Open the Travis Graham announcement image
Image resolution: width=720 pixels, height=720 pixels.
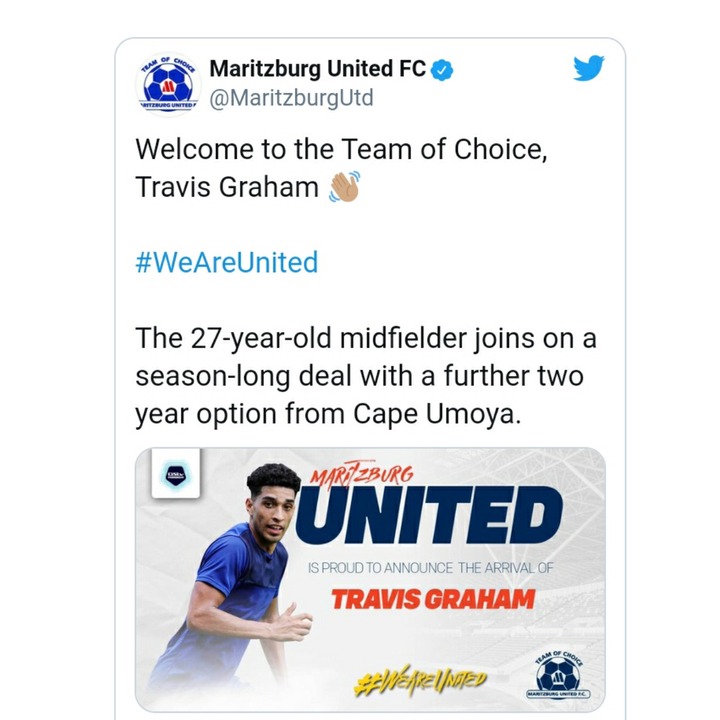(370, 580)
